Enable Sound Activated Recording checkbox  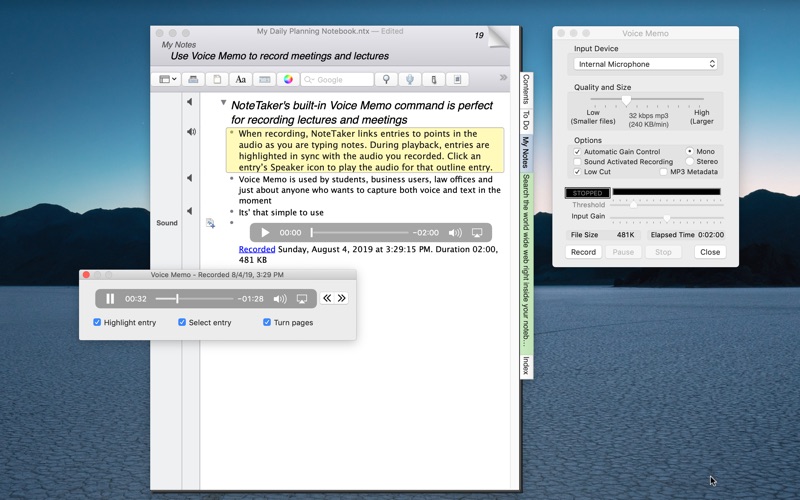coord(577,161)
